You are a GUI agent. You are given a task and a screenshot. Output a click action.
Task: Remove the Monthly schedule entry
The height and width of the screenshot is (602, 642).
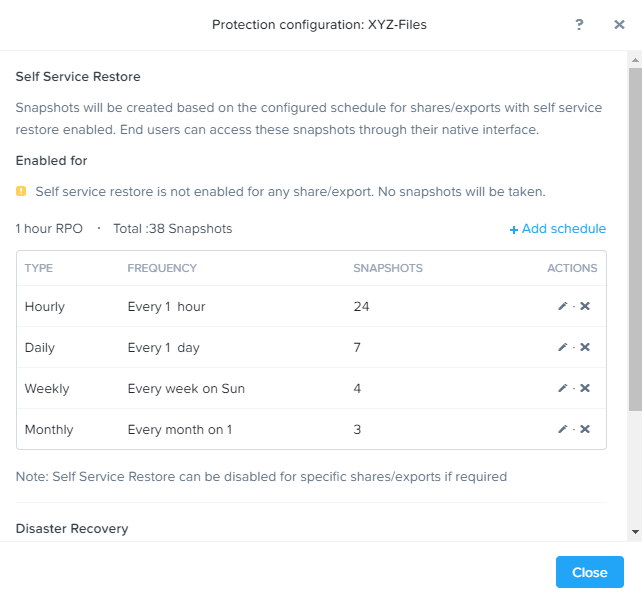point(585,429)
